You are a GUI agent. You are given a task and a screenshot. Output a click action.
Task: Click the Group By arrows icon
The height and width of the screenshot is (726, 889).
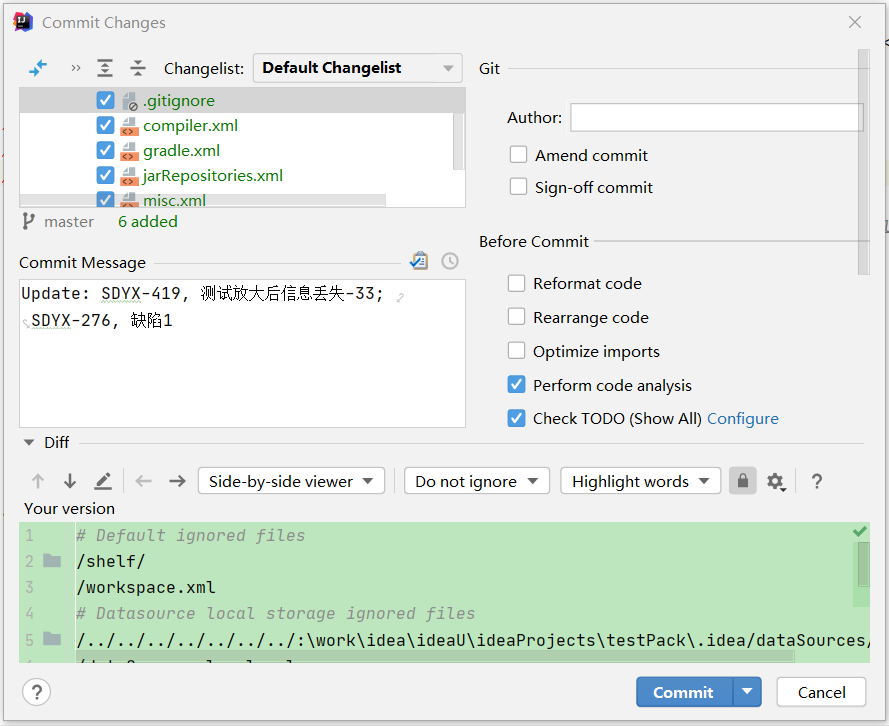(x=37, y=69)
